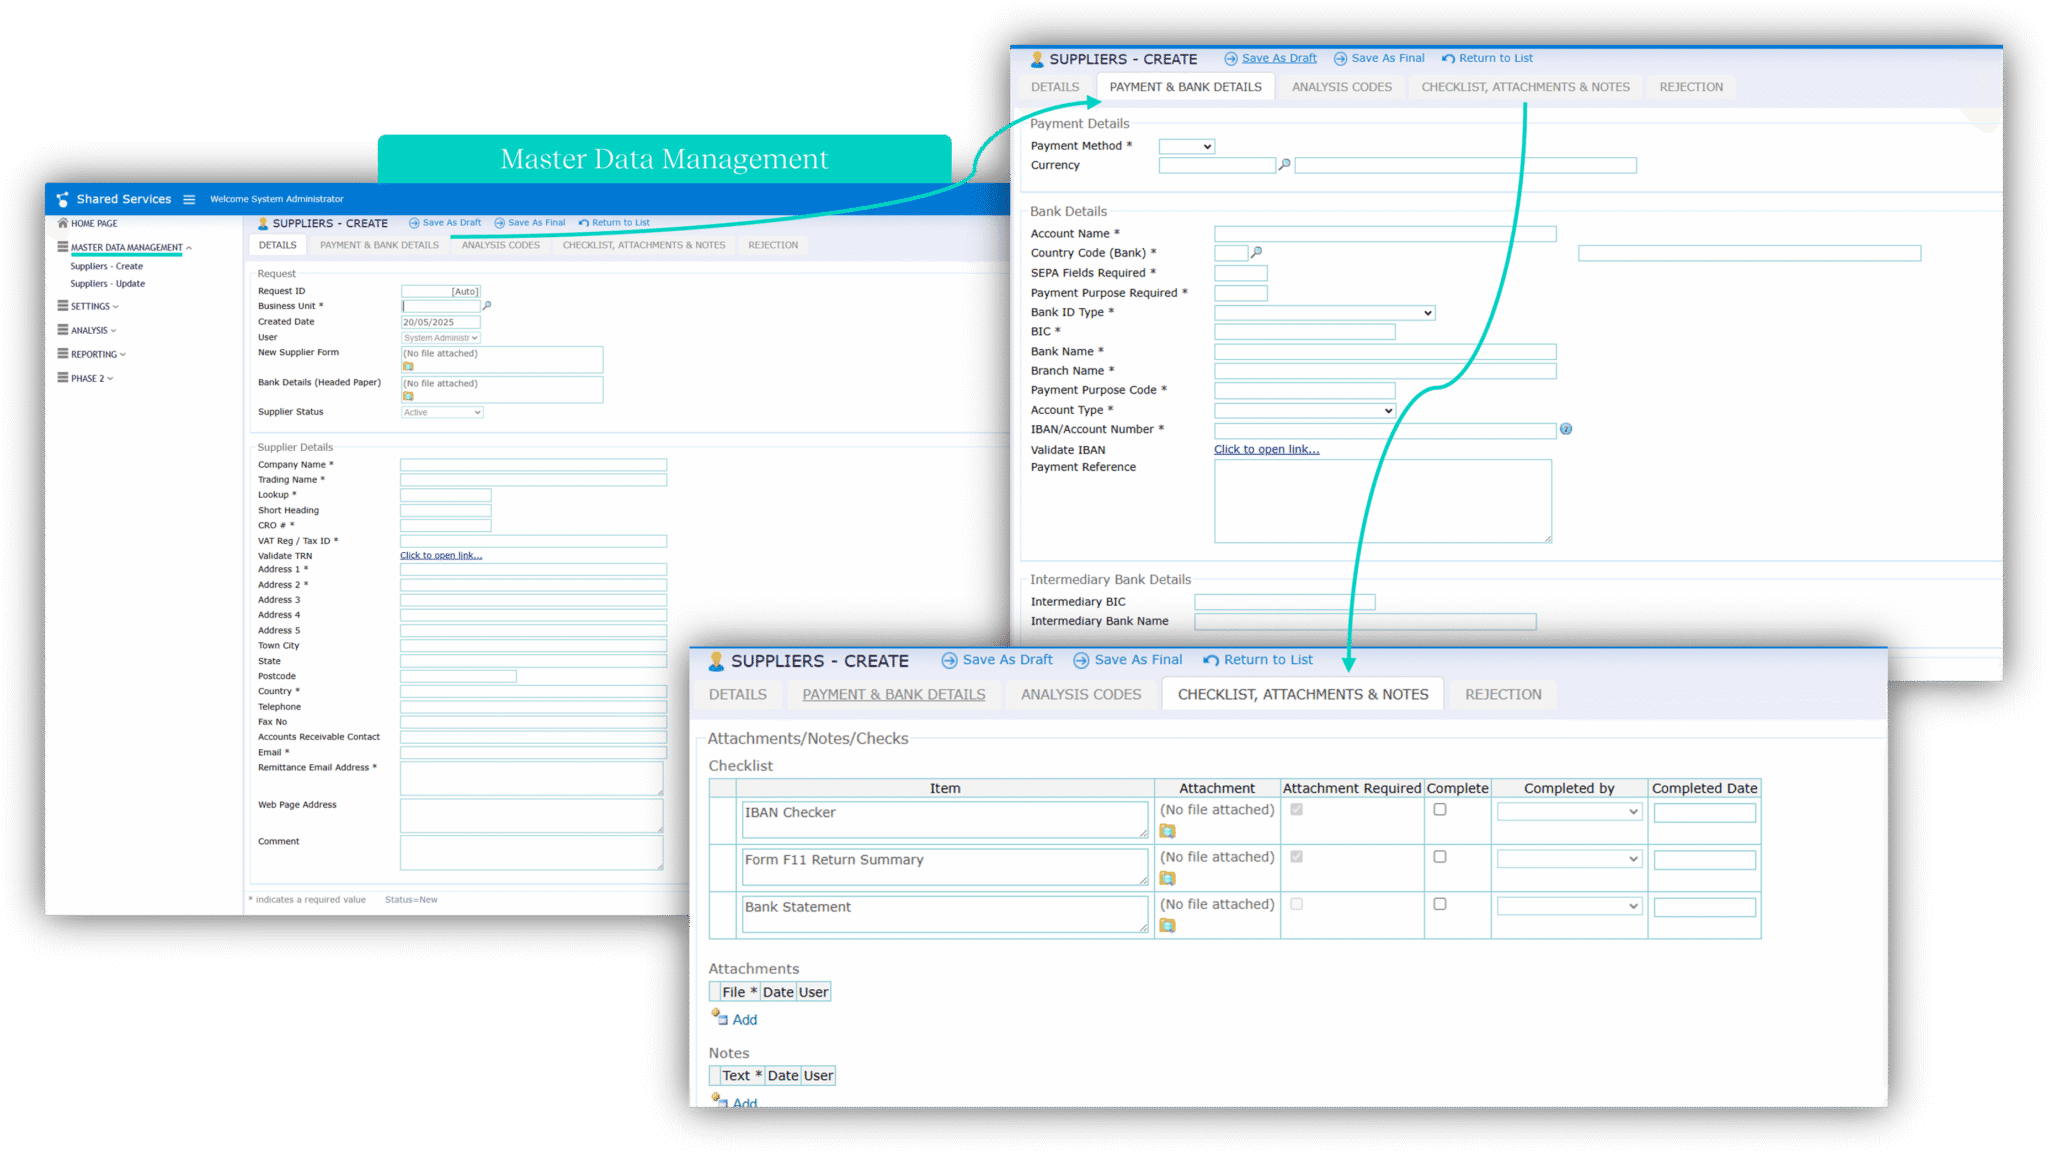Image resolution: width=2048 pixels, height=1152 pixels.
Task: Click the IBAN/Account Number help icon
Action: [x=1566, y=429]
